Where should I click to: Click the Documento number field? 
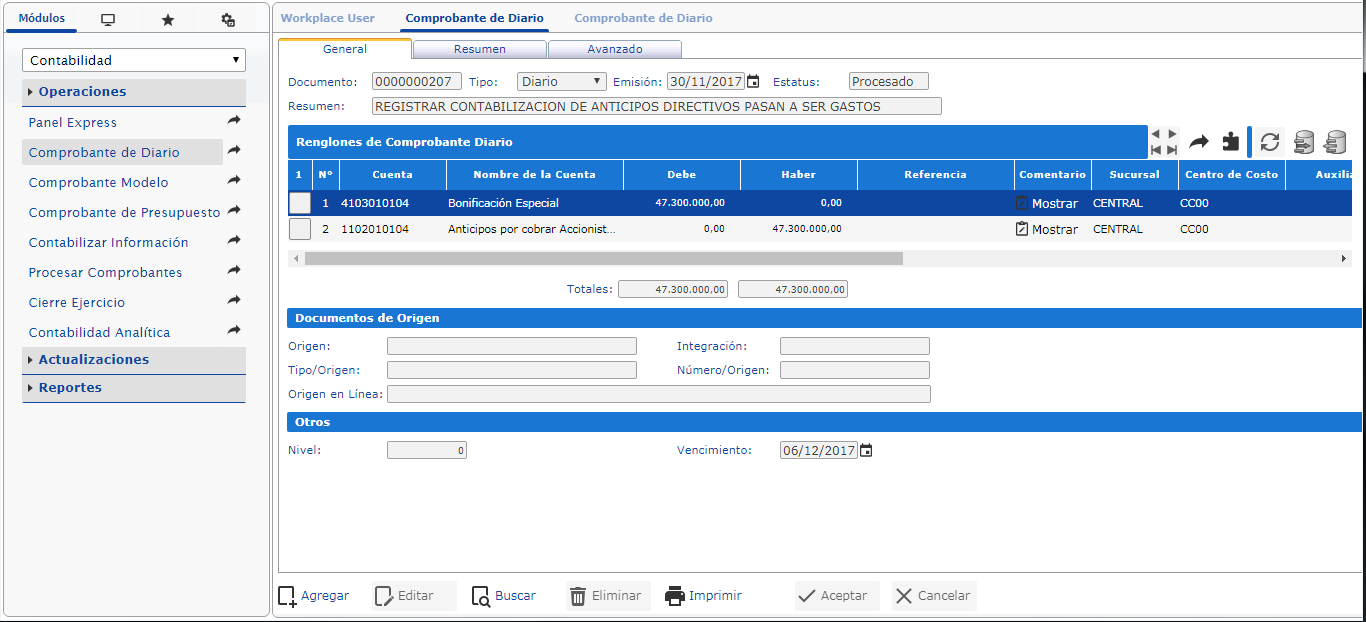[417, 82]
